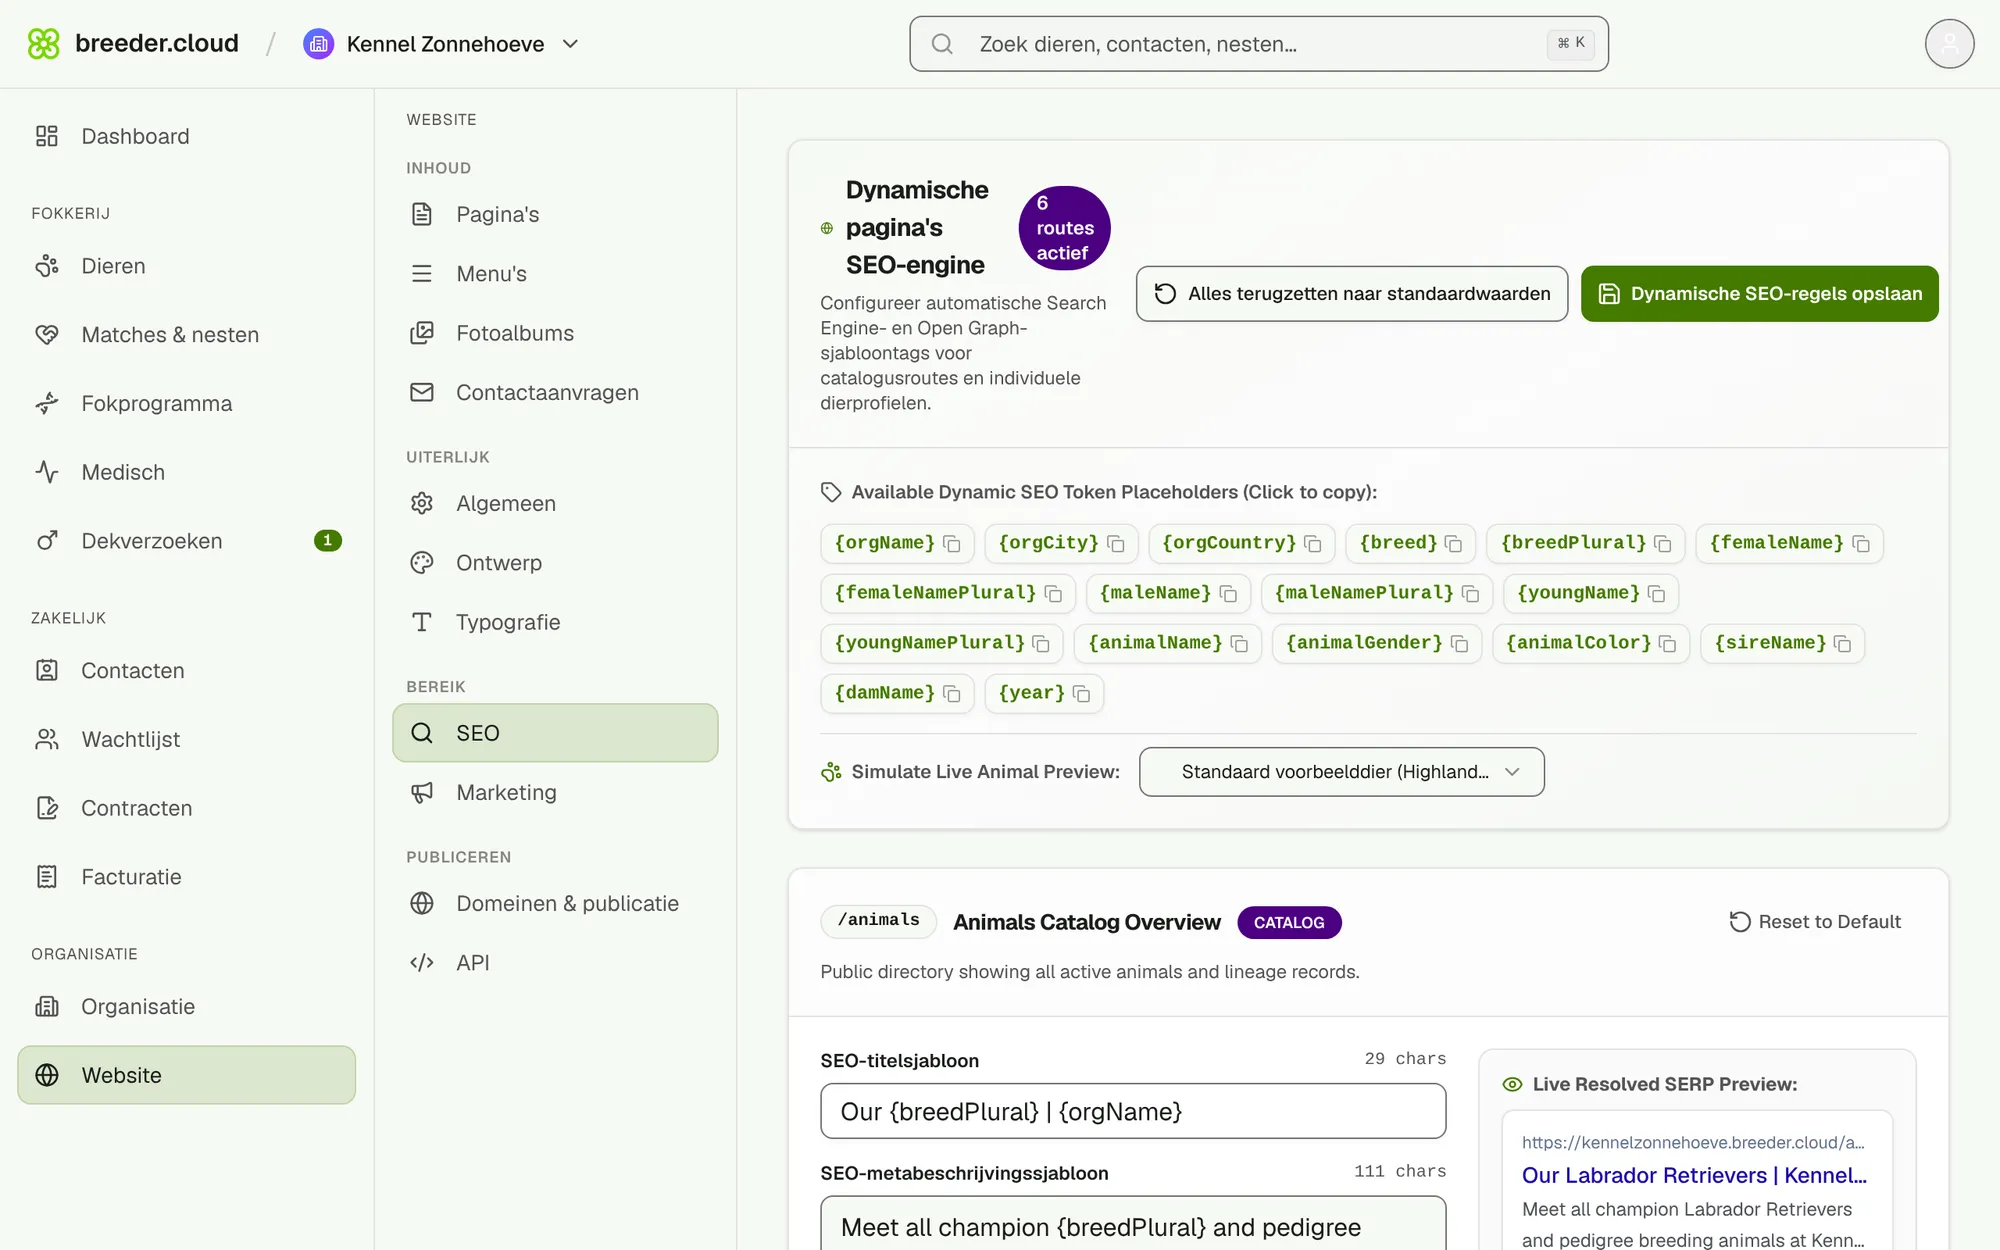Open Dashboard in the main sidebar
The width and height of the screenshot is (2000, 1250).
tap(186, 136)
